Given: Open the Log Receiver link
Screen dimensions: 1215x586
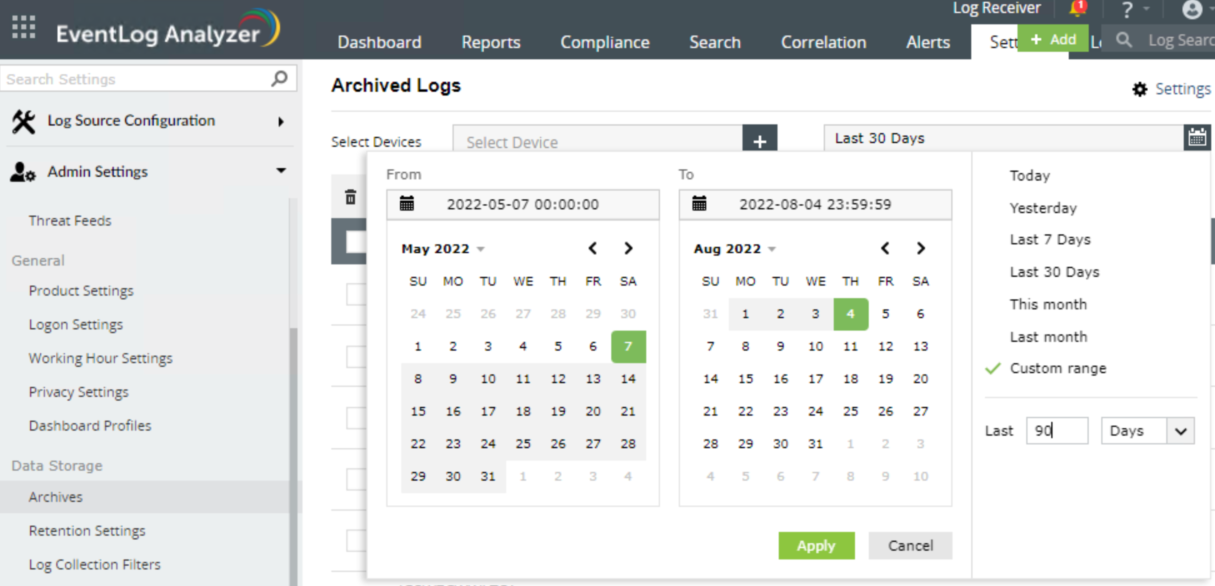Looking at the screenshot, I should [x=996, y=8].
